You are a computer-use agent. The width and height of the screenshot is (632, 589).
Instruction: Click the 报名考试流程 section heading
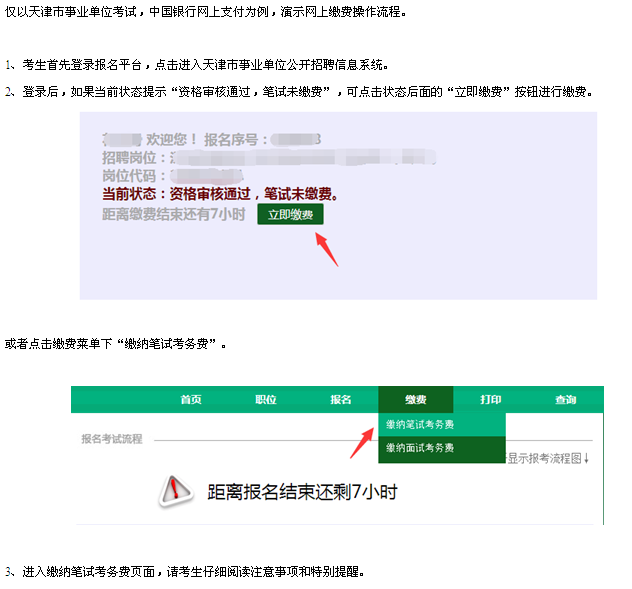pyautogui.click(x=112, y=439)
